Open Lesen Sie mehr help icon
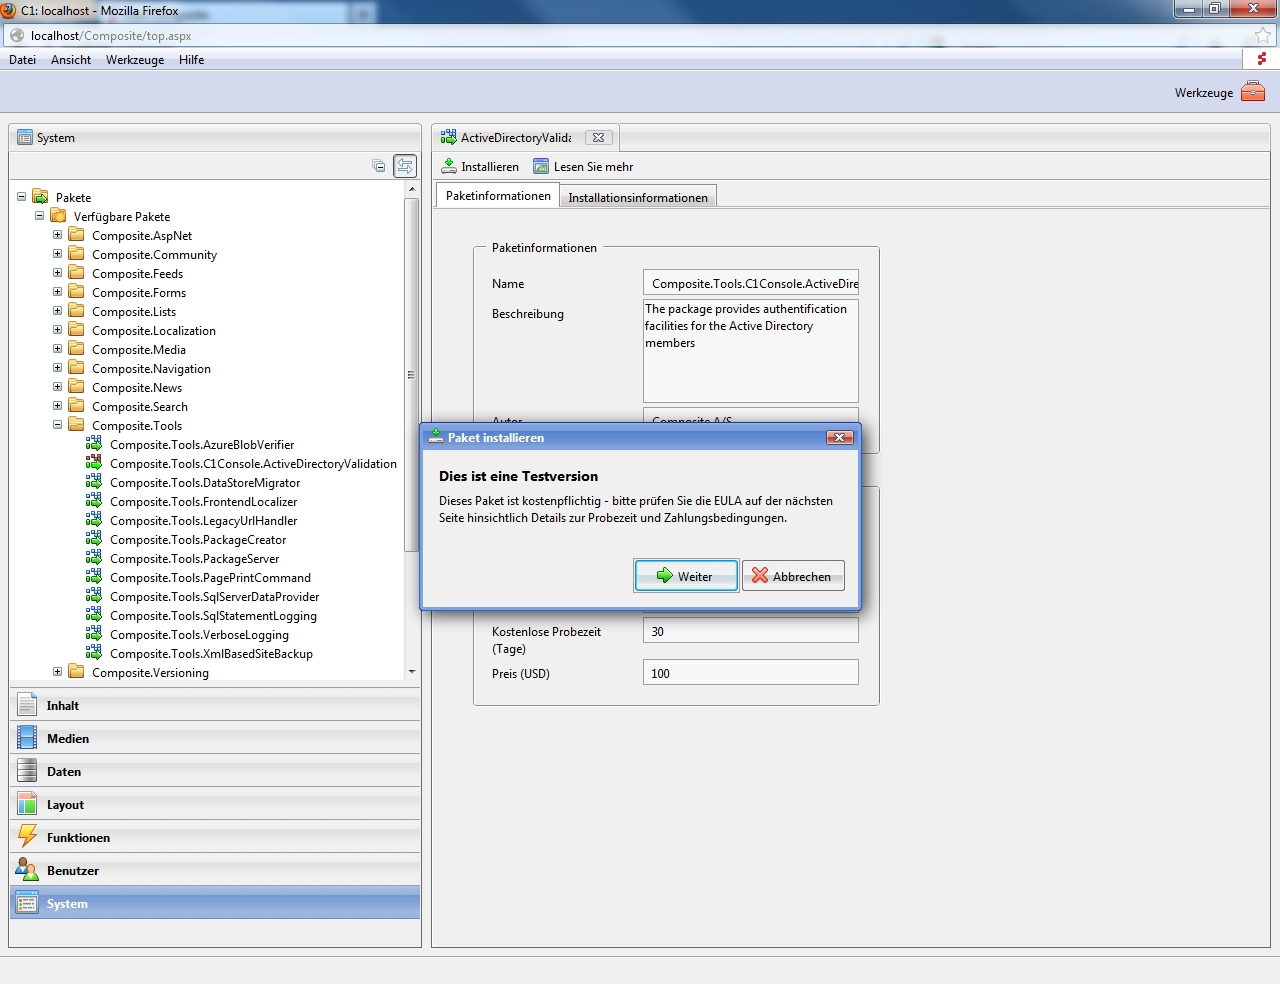The height and width of the screenshot is (984, 1280). 541,166
